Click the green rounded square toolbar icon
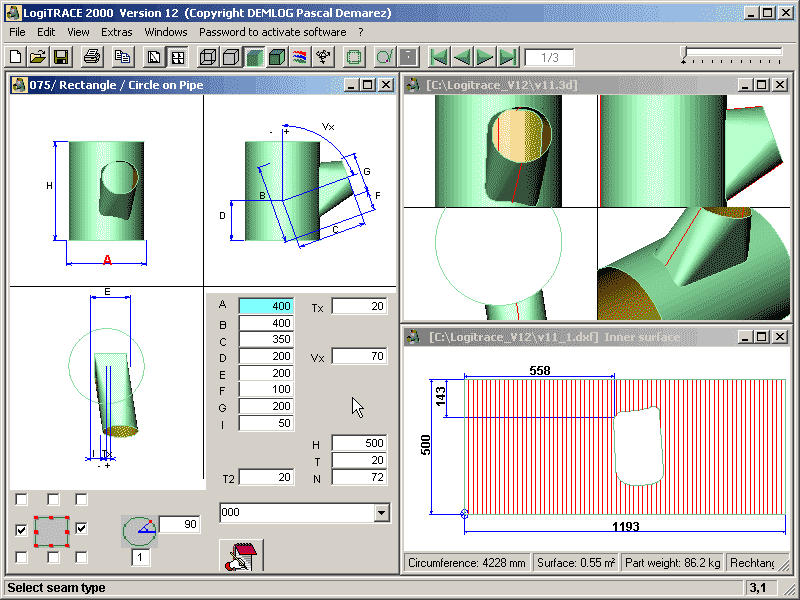 354,57
